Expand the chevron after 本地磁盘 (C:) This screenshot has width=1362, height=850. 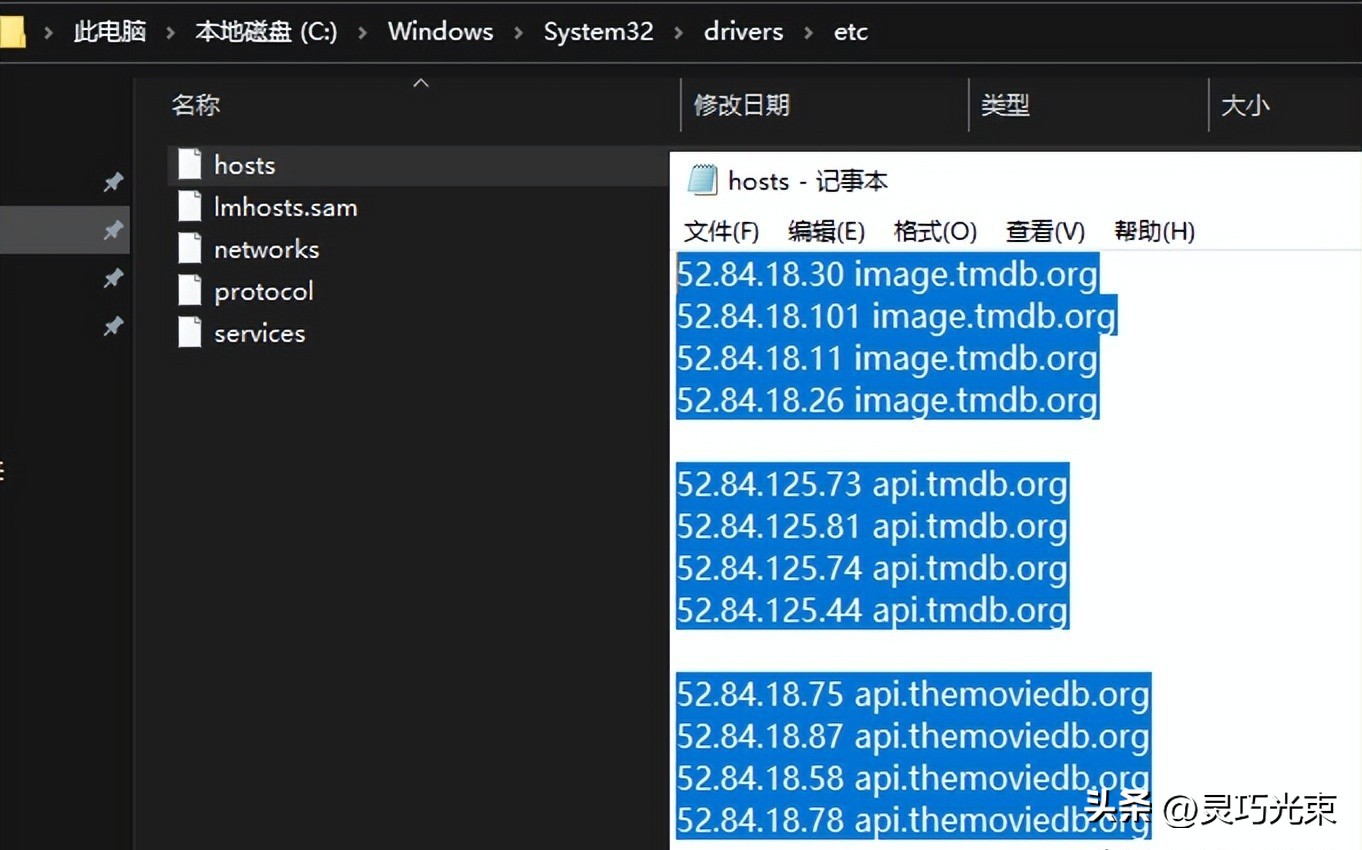[363, 32]
